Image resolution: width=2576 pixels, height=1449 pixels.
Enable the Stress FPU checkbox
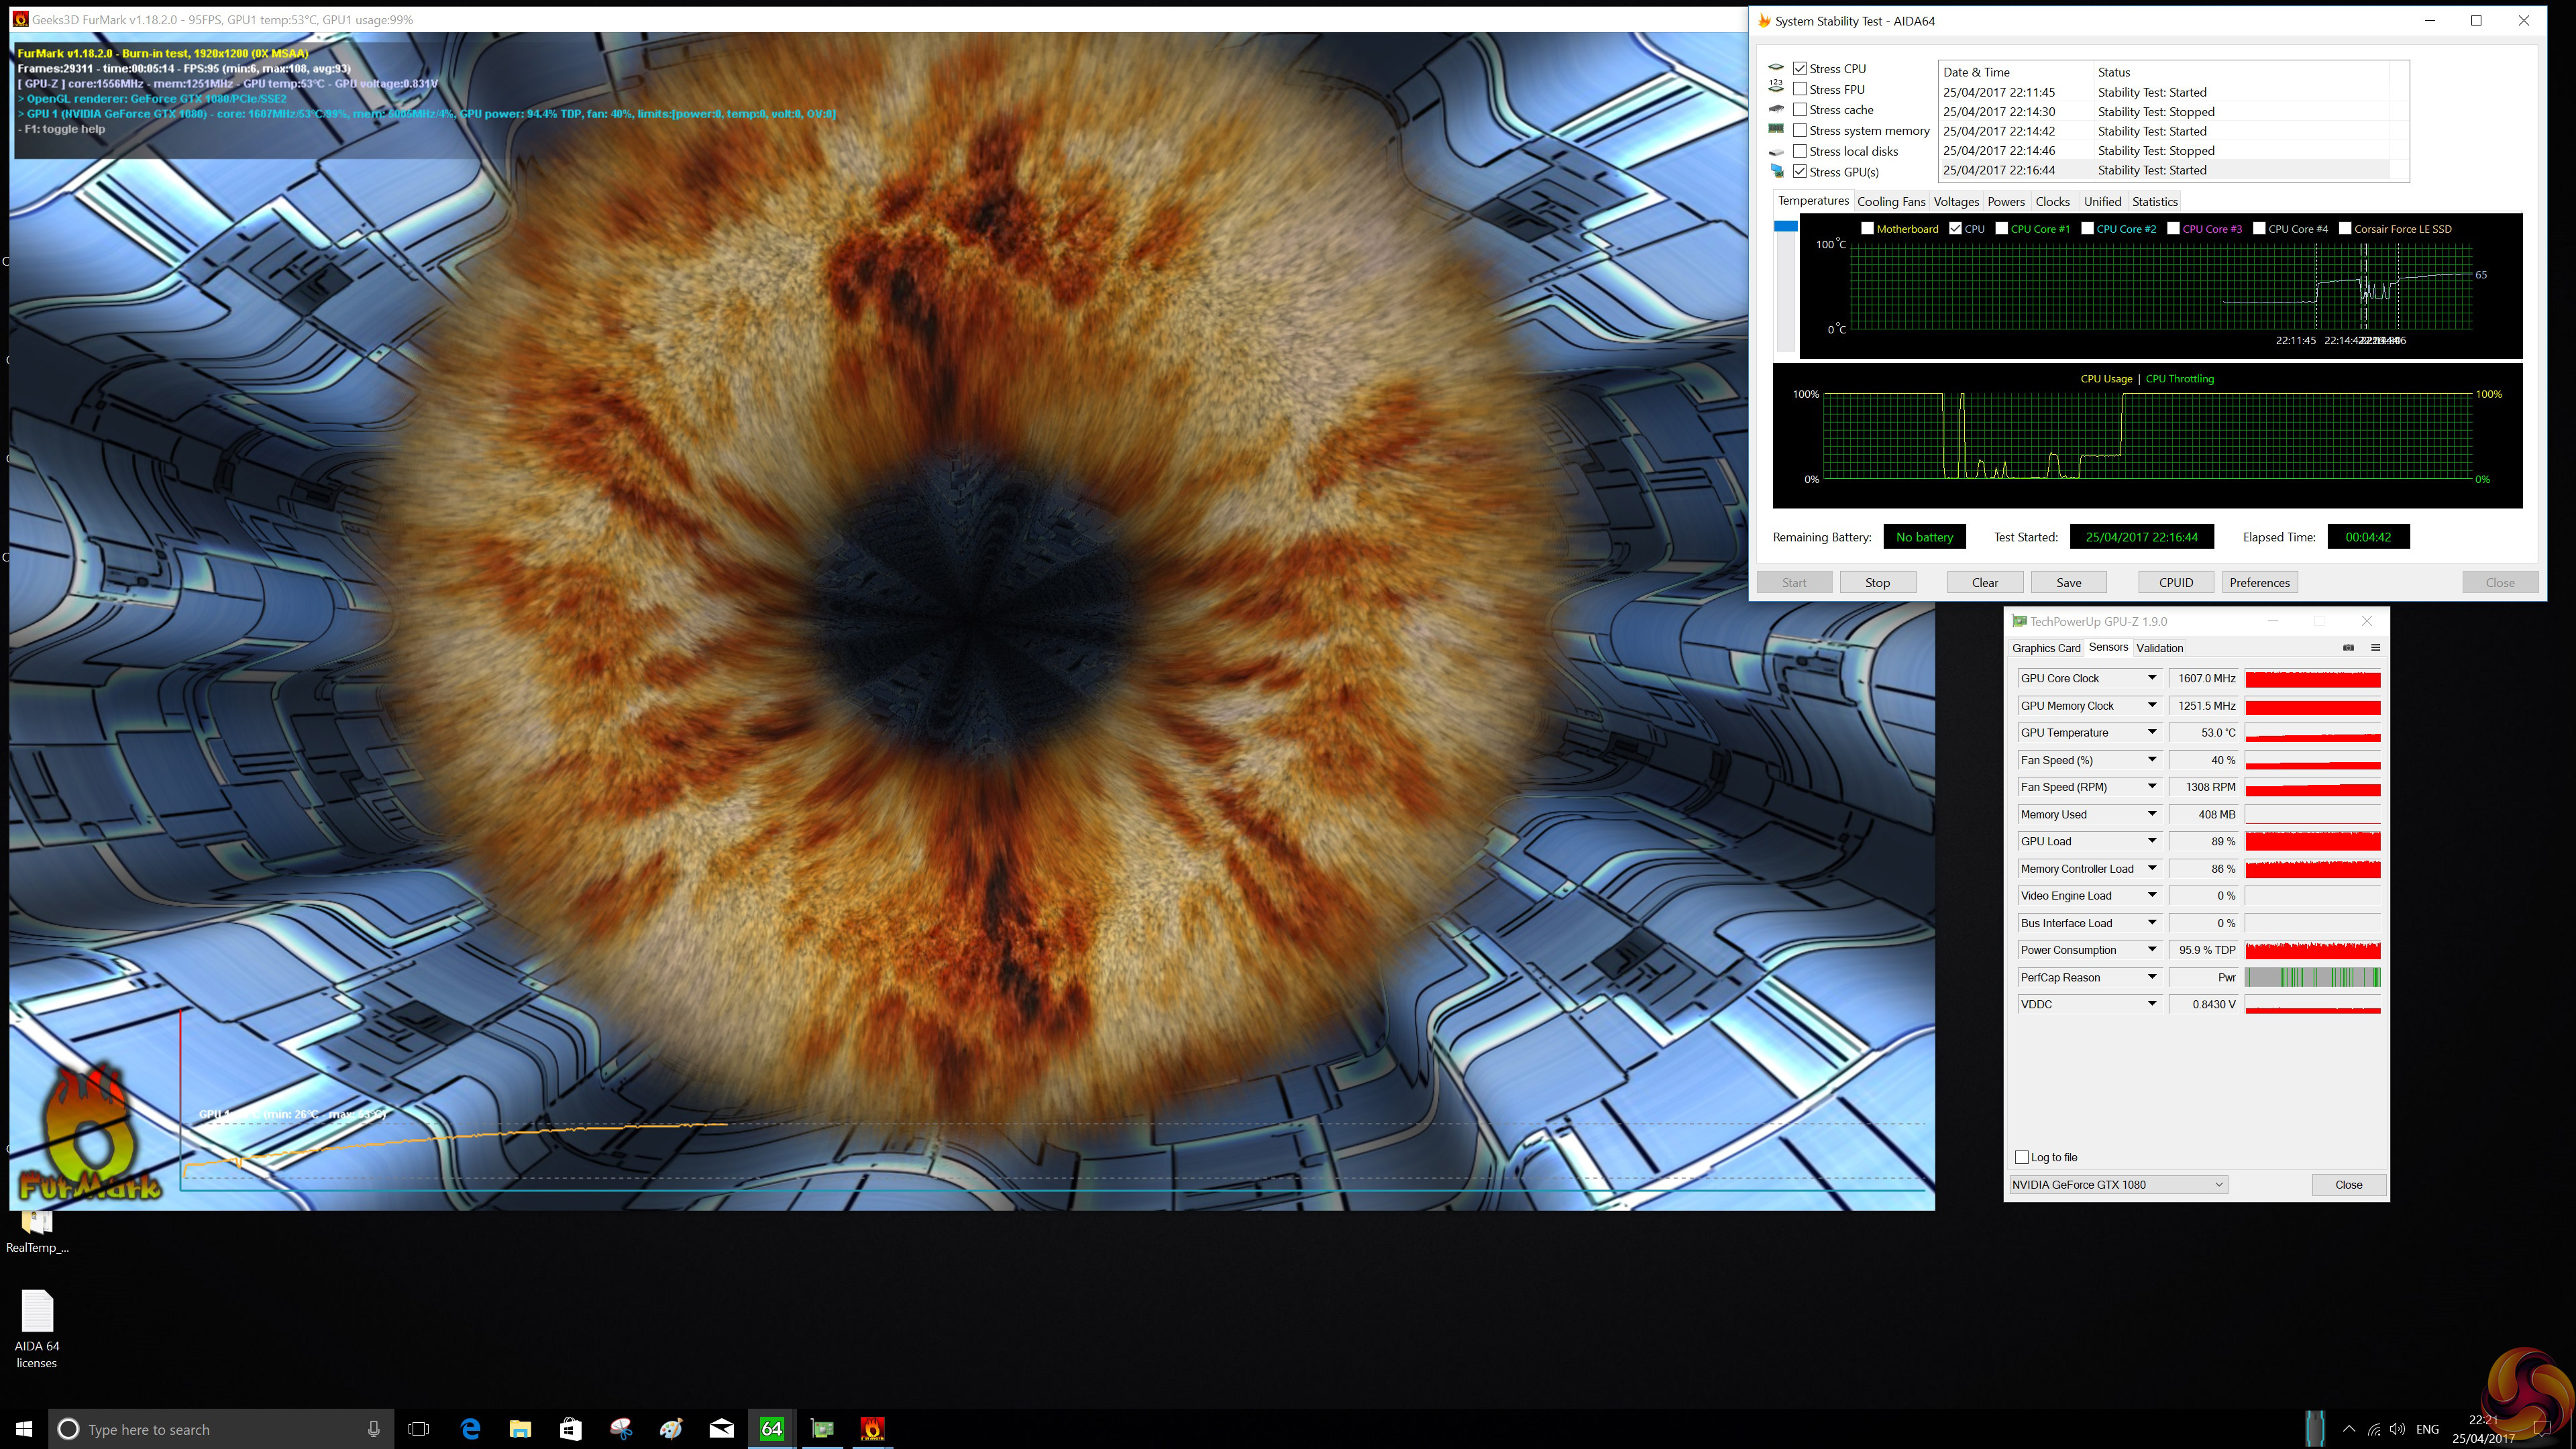[x=1800, y=89]
